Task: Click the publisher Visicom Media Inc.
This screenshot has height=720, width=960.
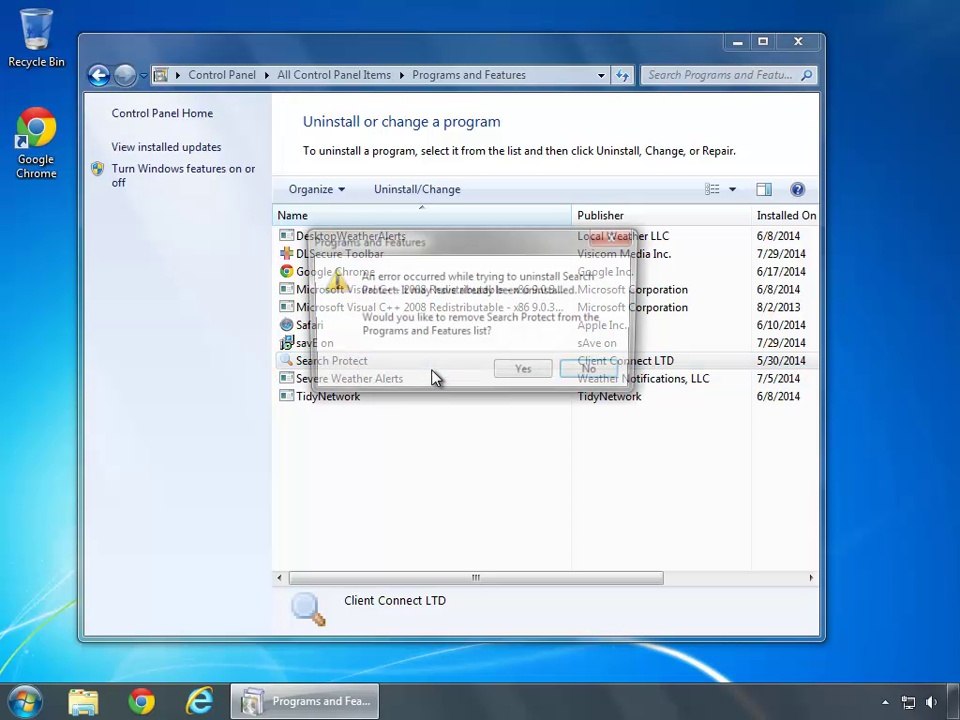Action: click(624, 253)
